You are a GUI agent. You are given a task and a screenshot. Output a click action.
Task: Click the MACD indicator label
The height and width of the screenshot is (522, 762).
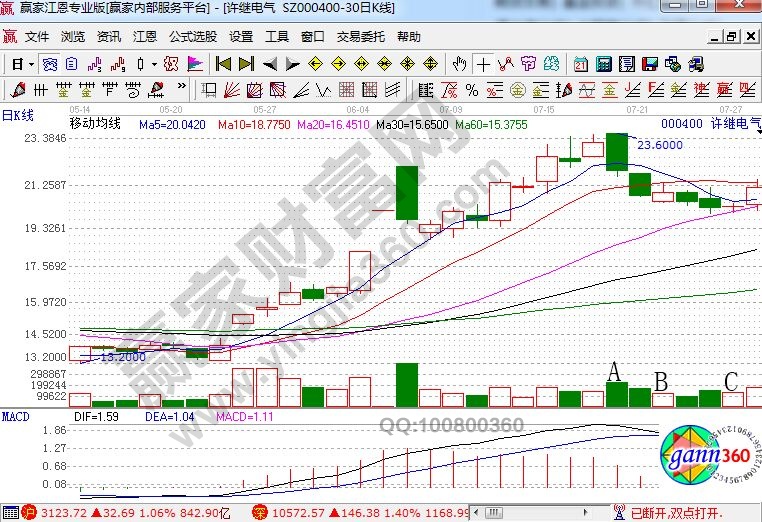tap(15, 415)
